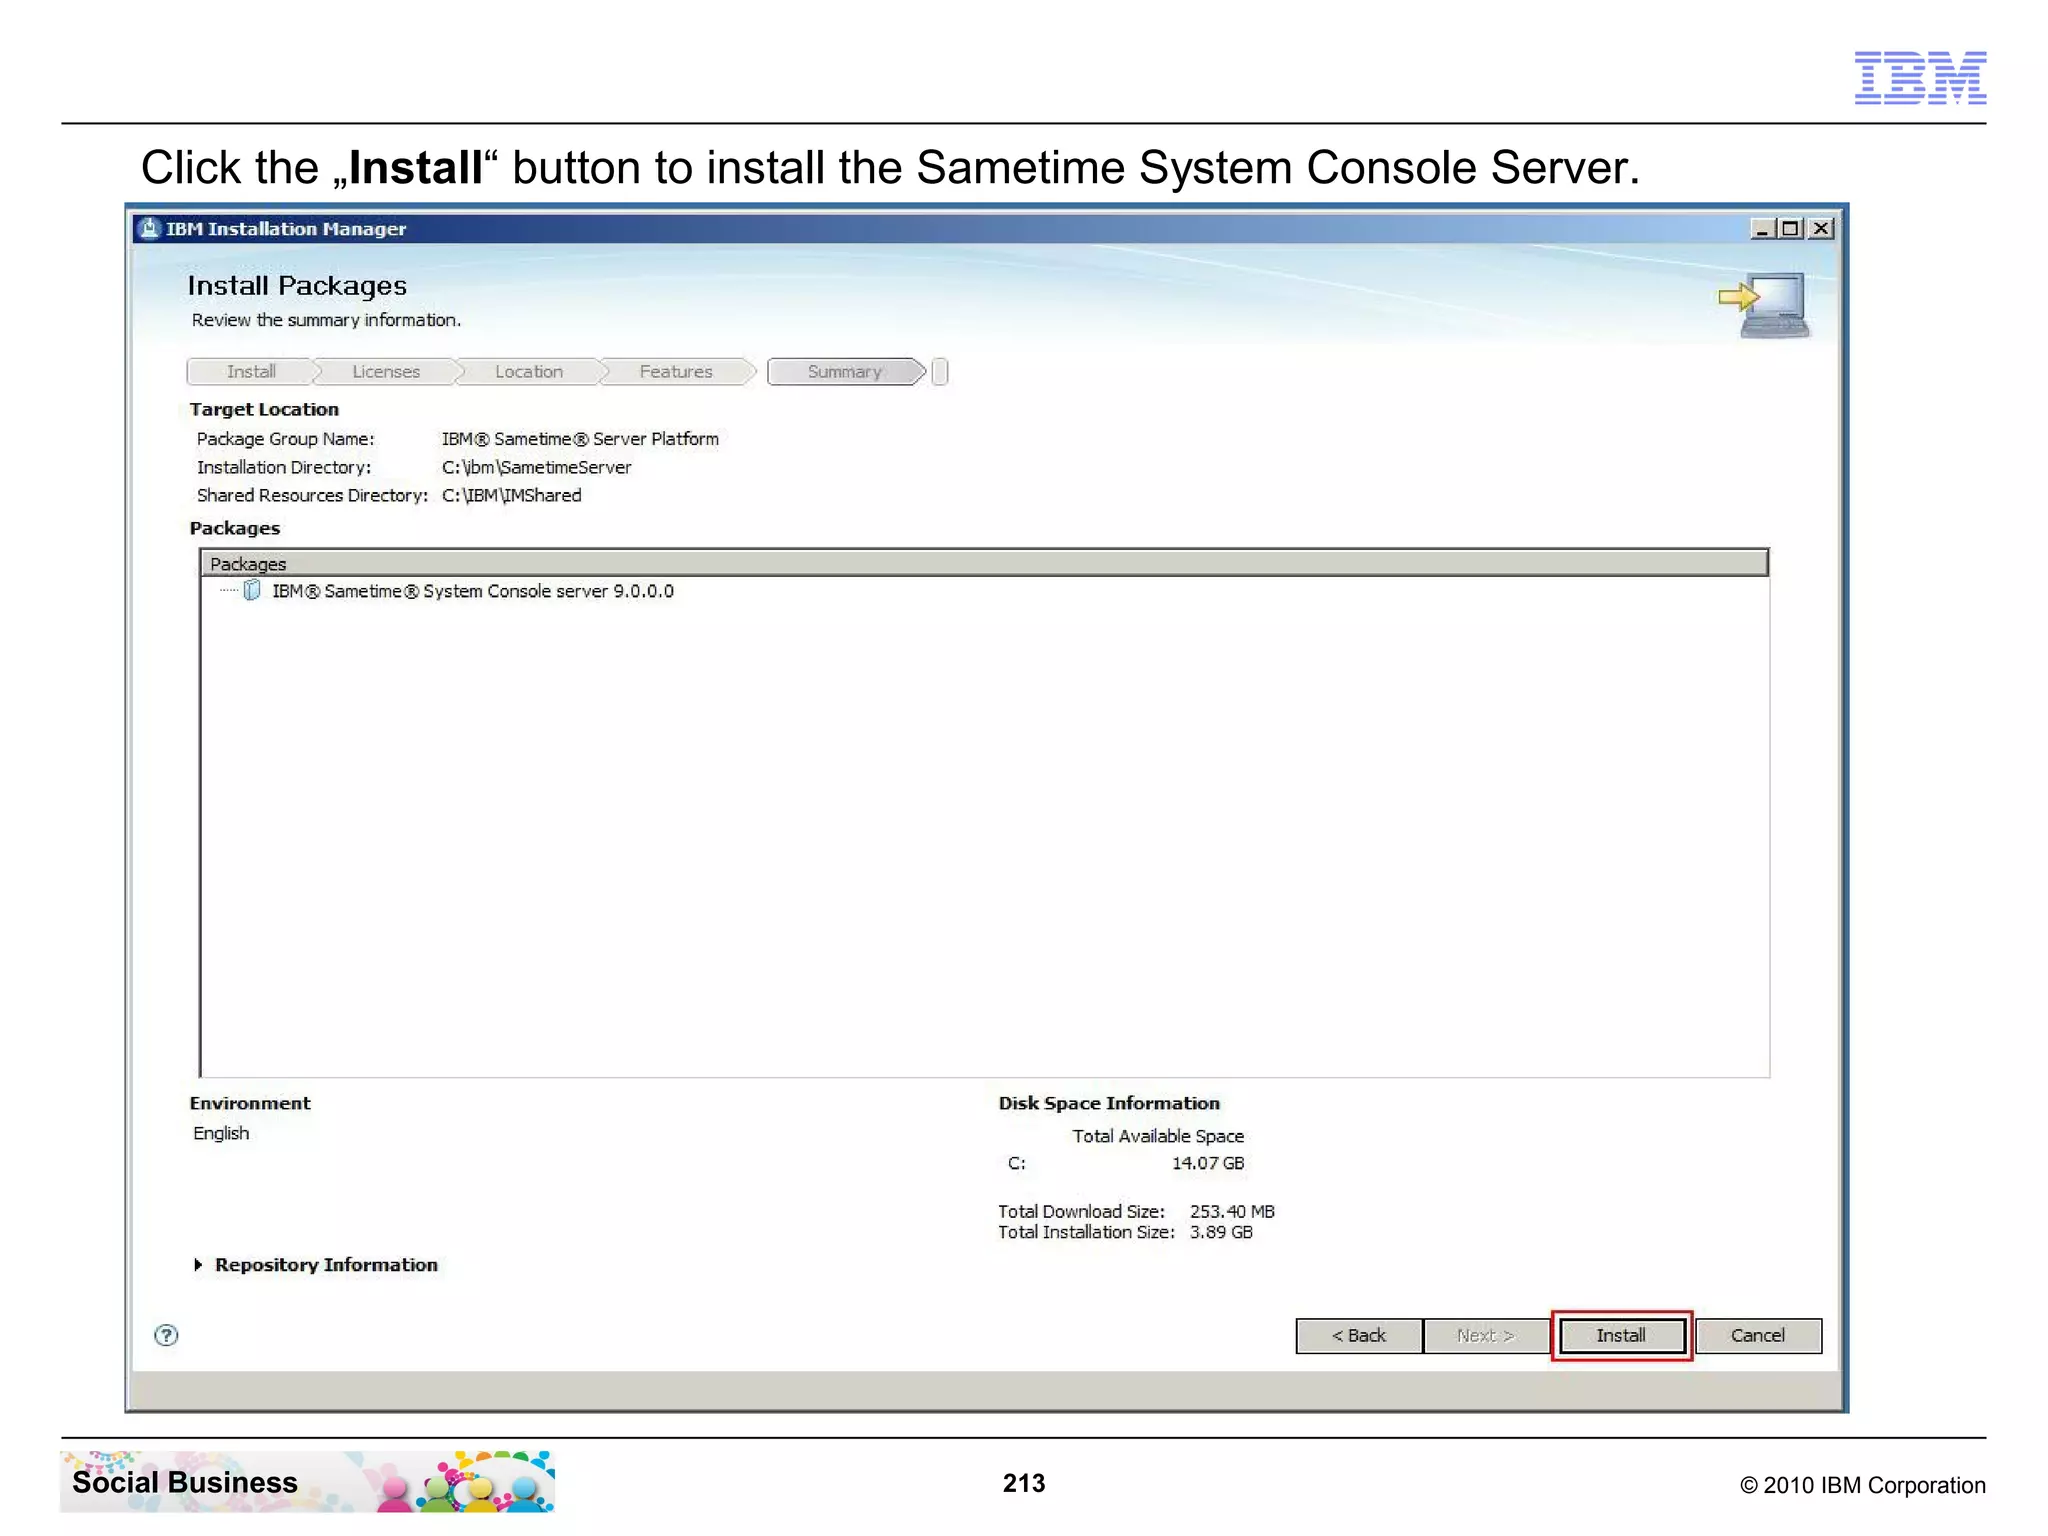Click the Install button
Image resolution: width=2048 pixels, height=1536 pixels.
click(1621, 1335)
